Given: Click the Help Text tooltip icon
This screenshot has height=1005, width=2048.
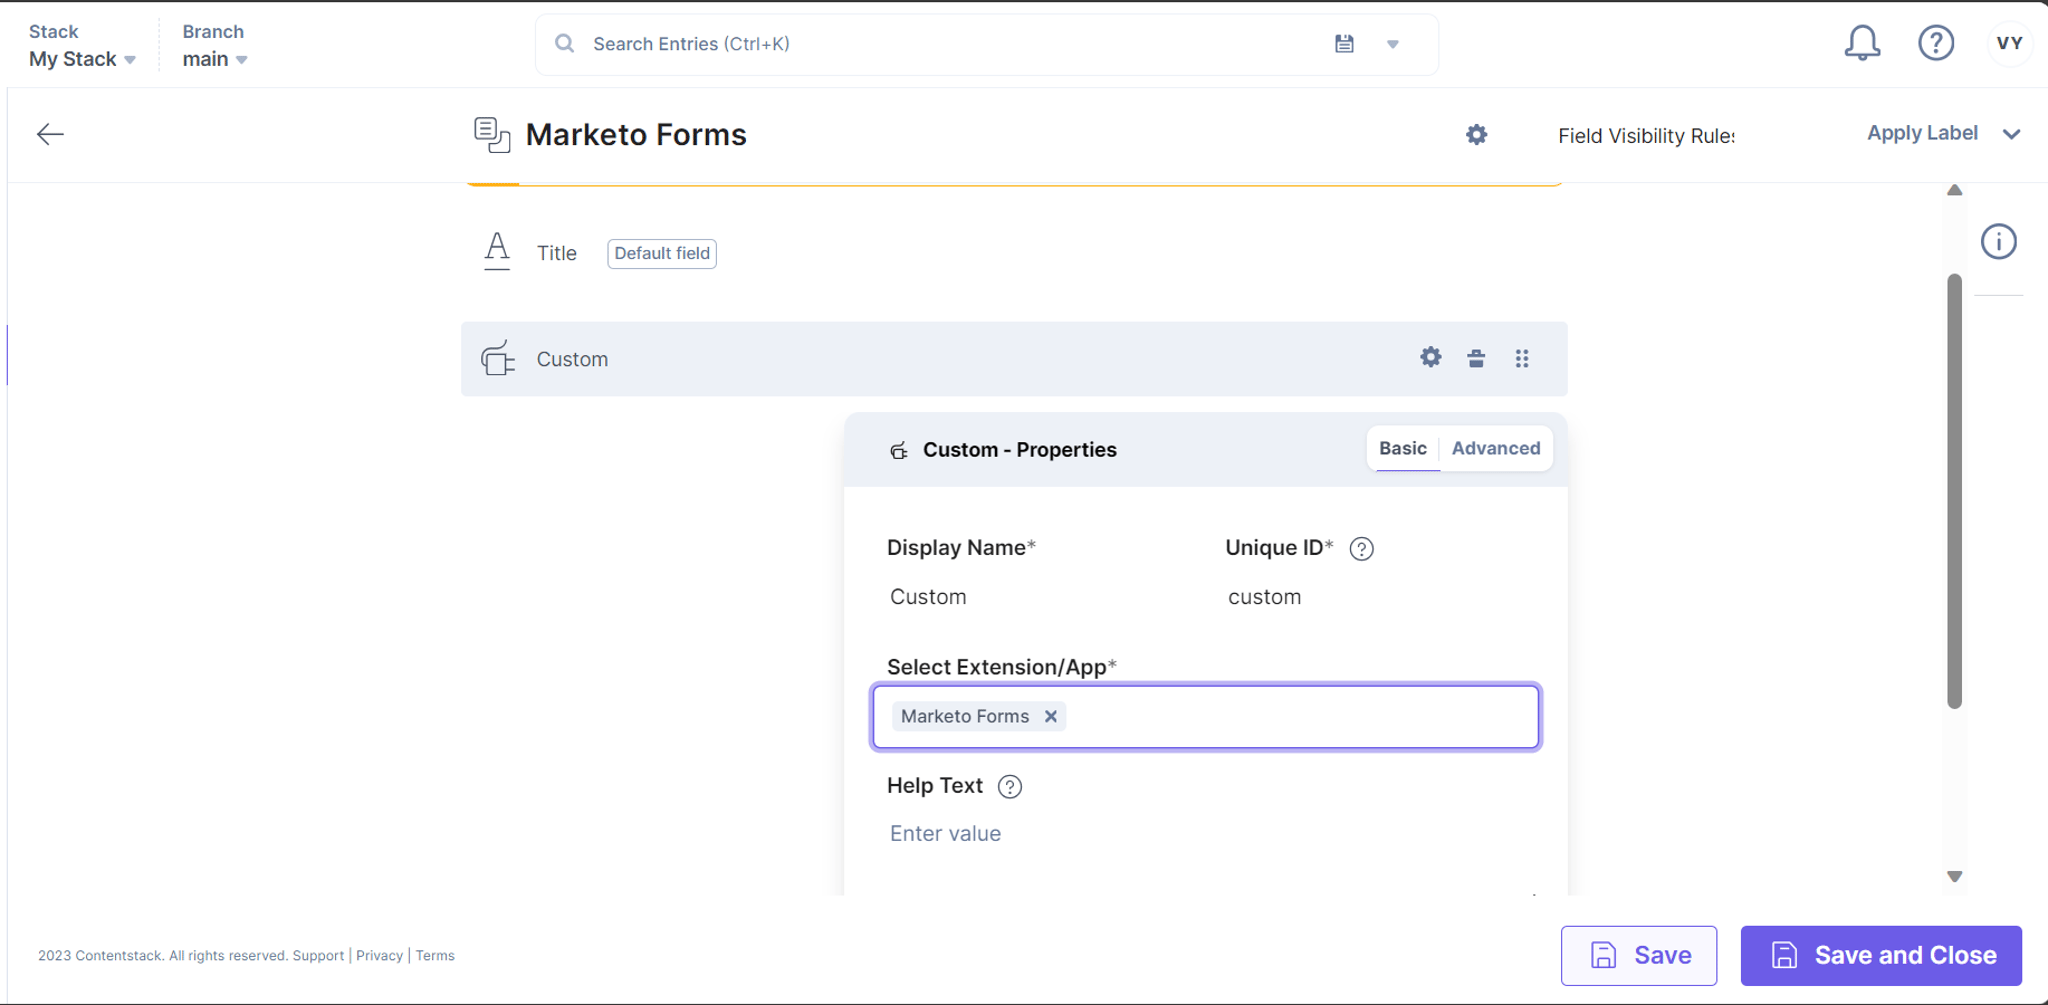Looking at the screenshot, I should click(1010, 787).
